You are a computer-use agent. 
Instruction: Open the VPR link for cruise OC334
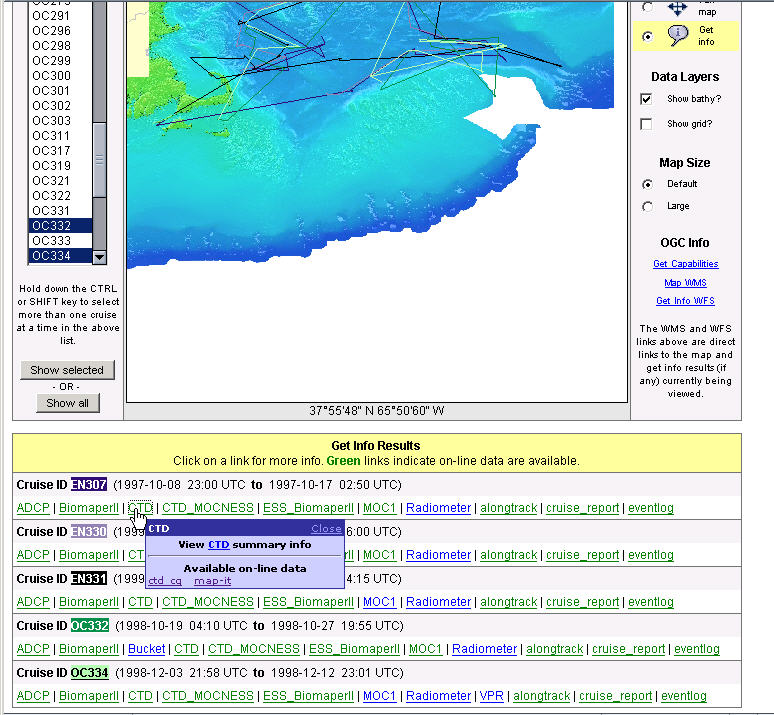pos(491,696)
